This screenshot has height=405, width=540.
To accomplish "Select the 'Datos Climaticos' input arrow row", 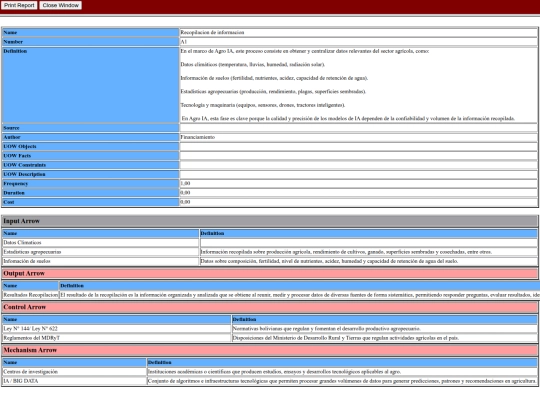I will tap(270, 242).
